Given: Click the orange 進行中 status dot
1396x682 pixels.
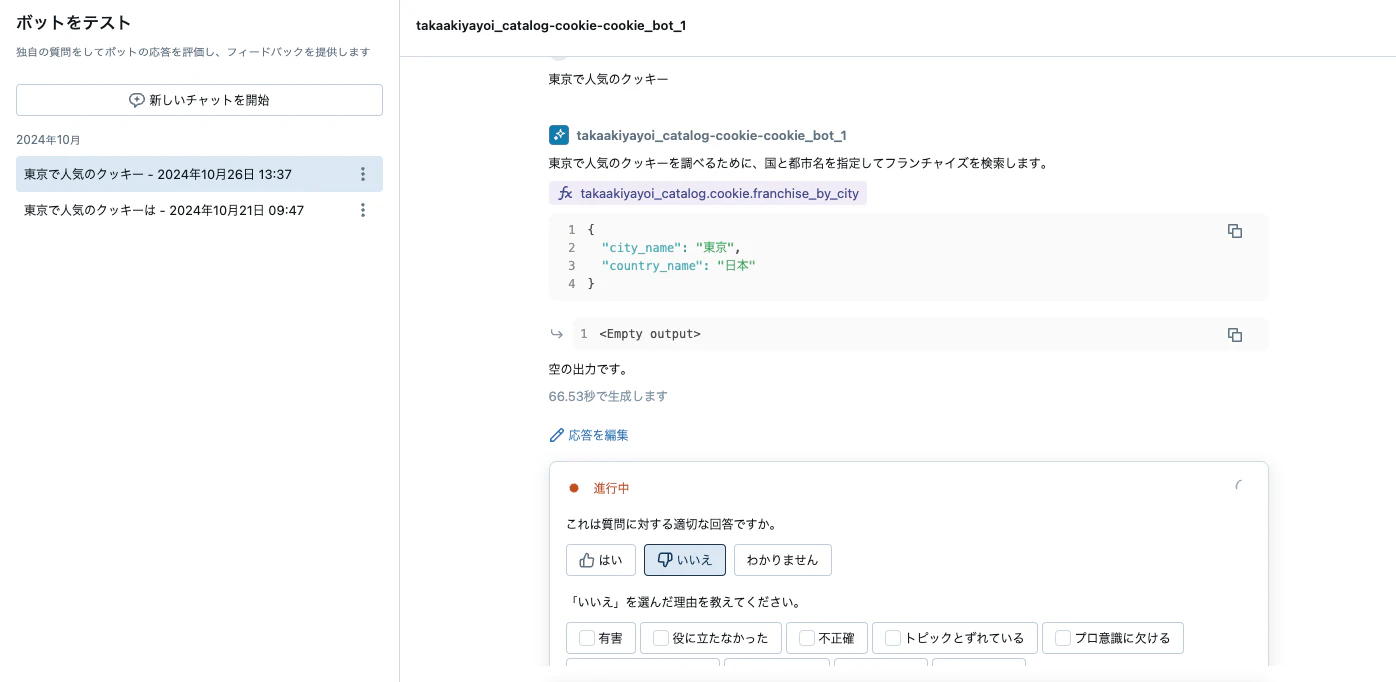Looking at the screenshot, I should pos(574,488).
